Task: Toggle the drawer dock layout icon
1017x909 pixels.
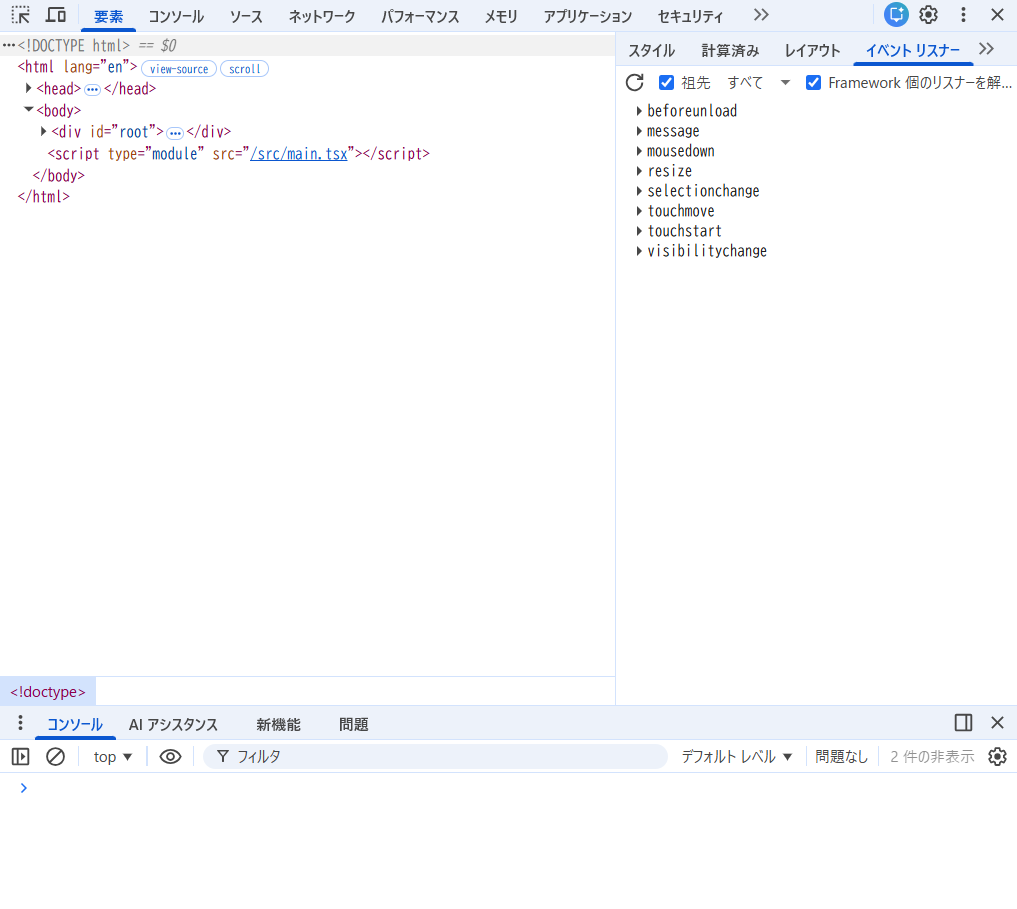Action: pos(963,723)
